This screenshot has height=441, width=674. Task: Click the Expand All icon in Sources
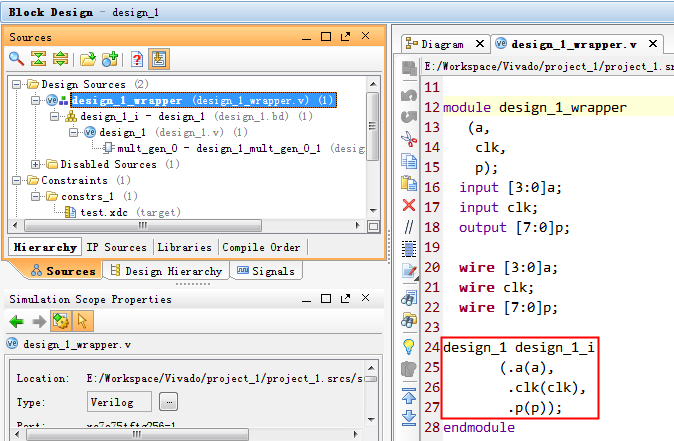pyautogui.click(x=60, y=59)
